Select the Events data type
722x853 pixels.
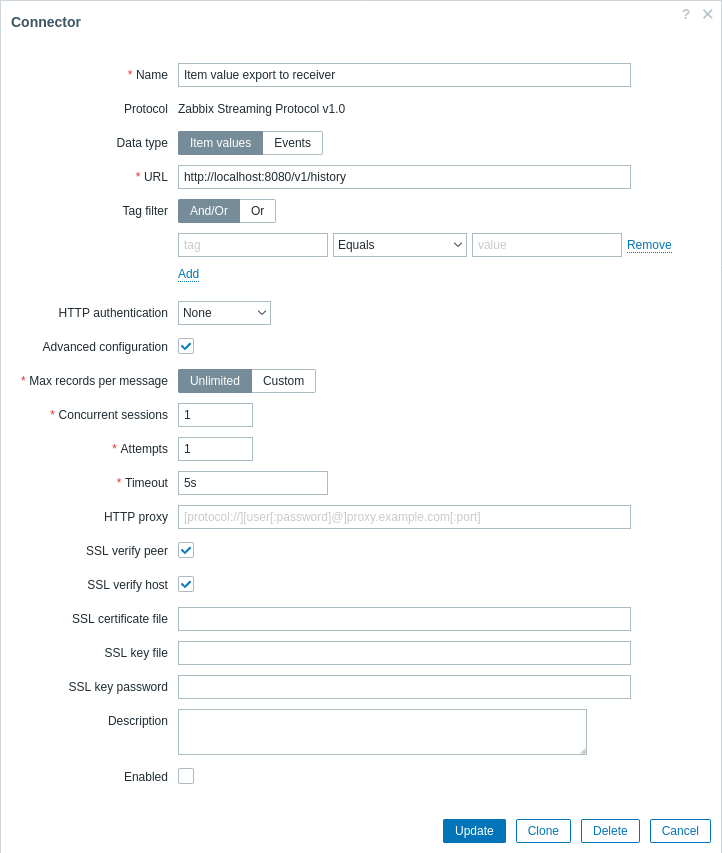click(x=293, y=143)
